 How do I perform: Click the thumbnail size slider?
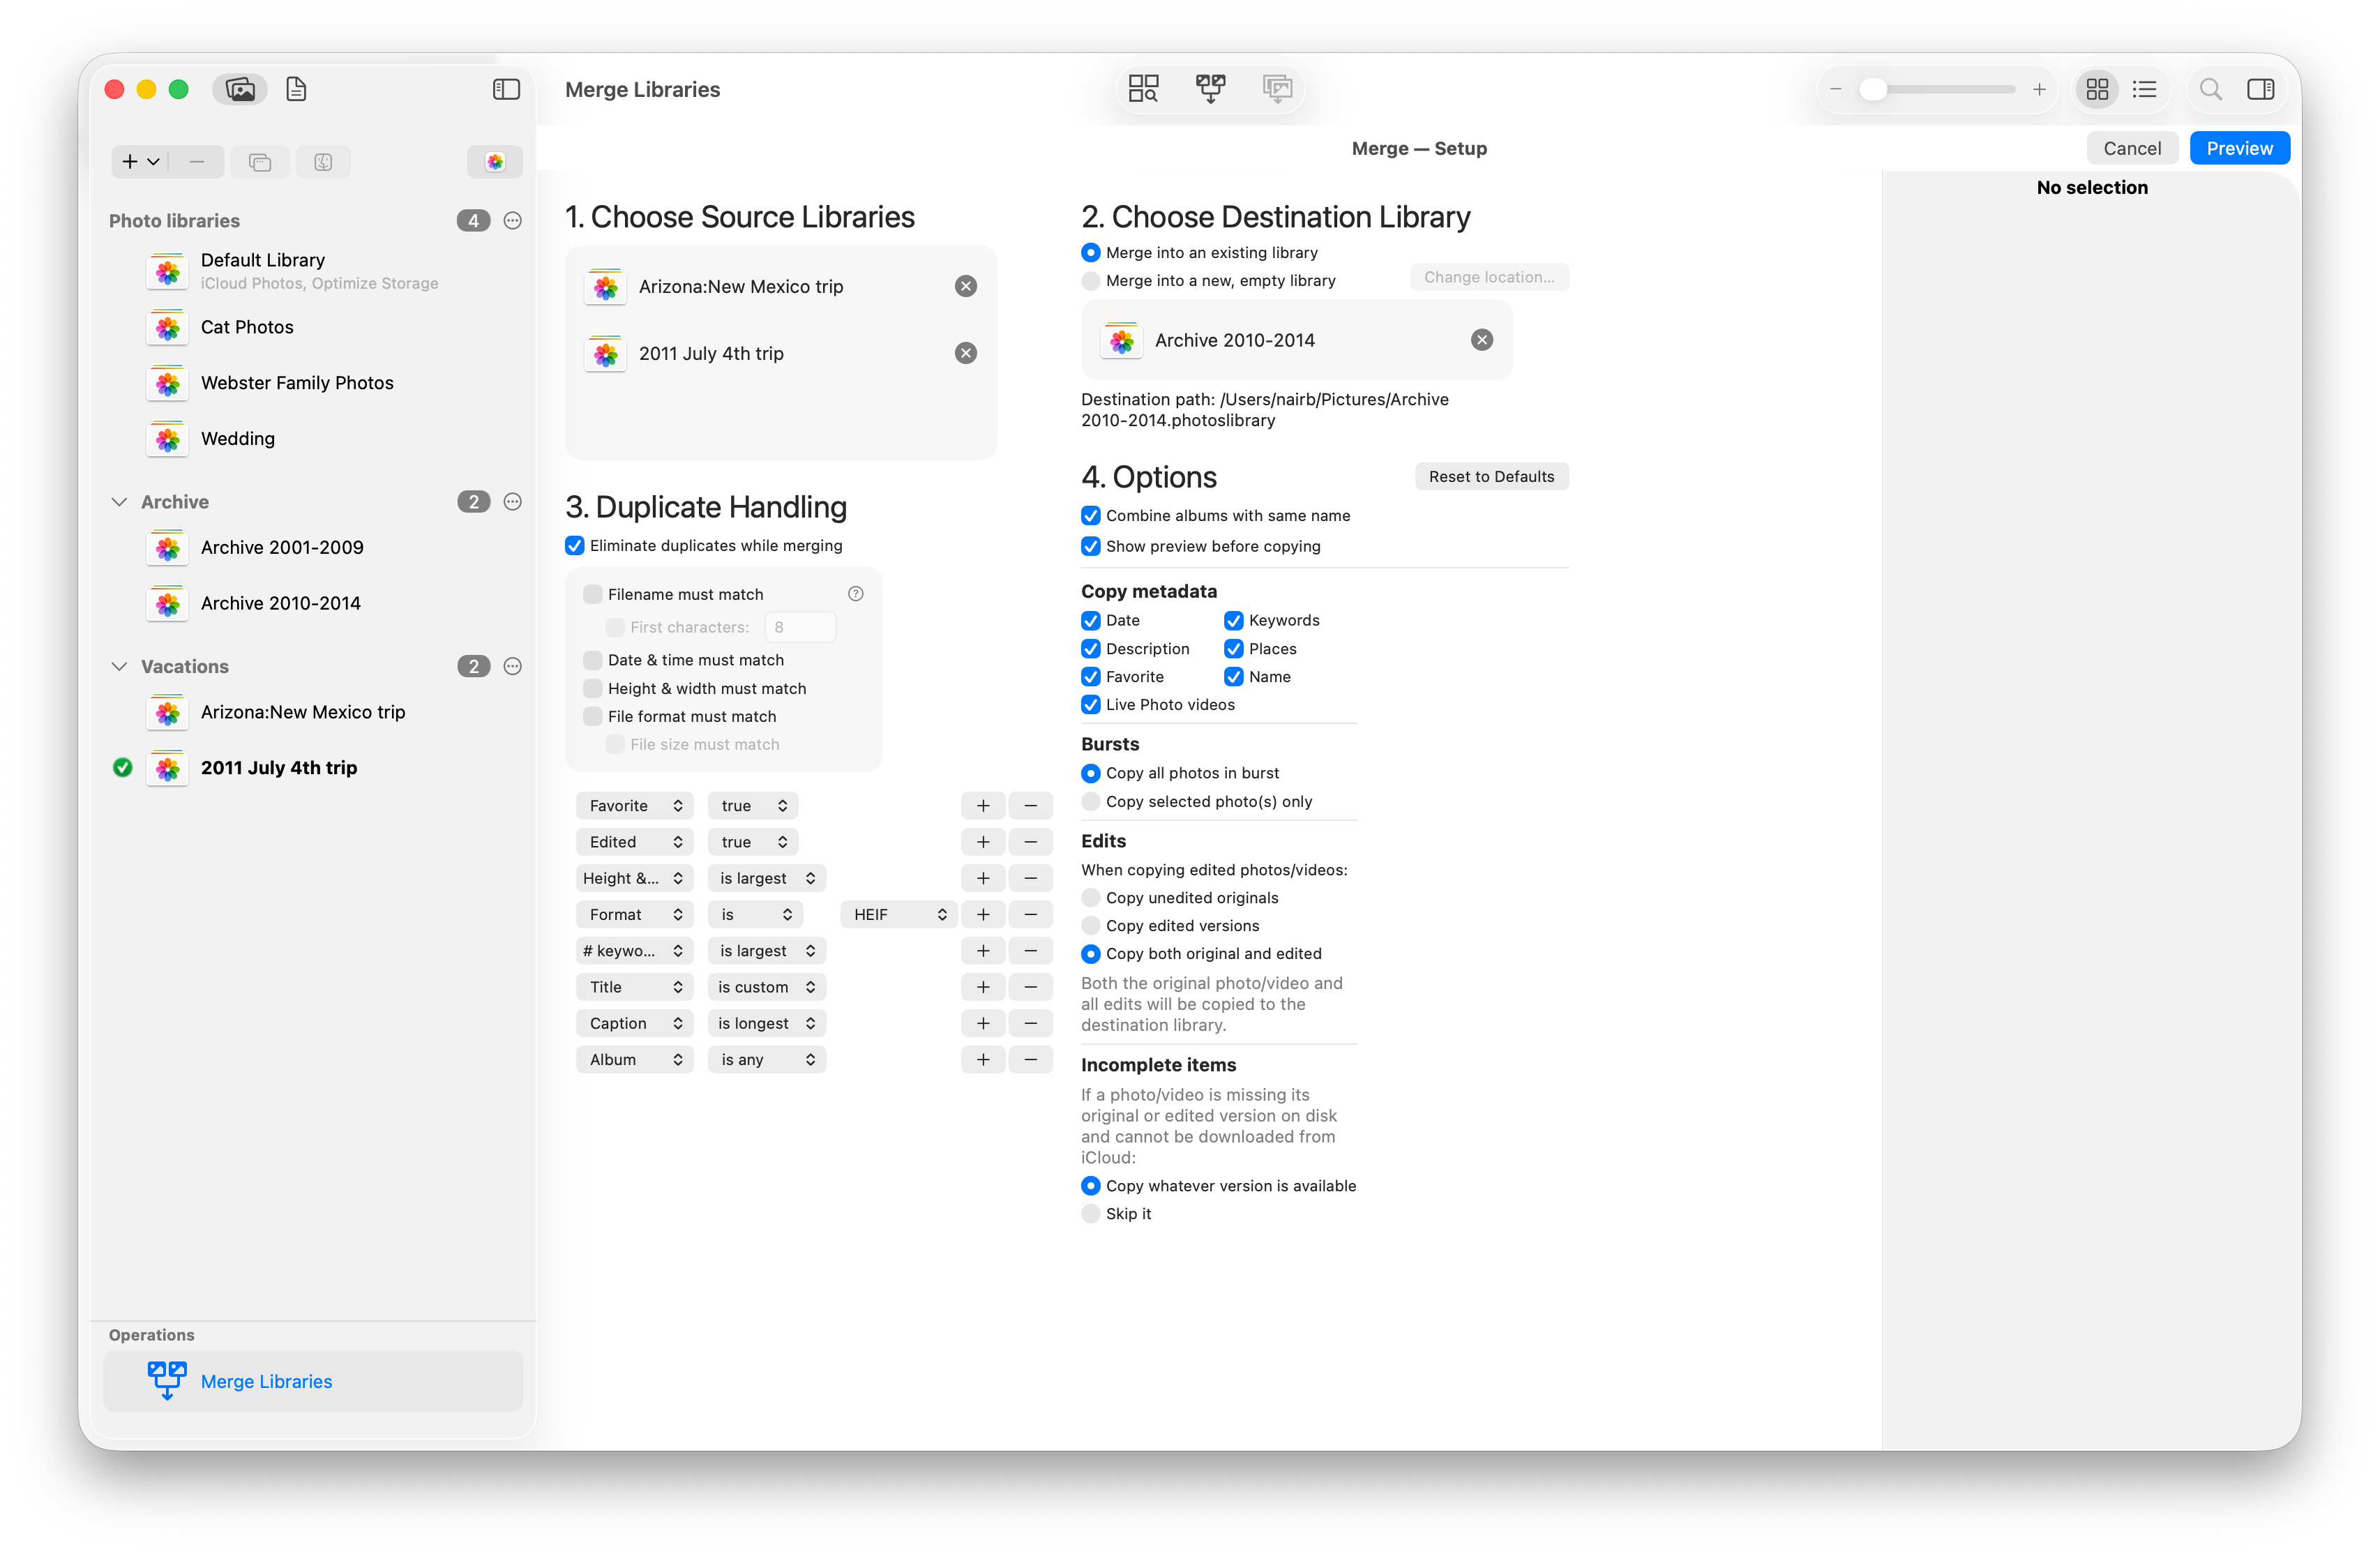(x=1937, y=90)
